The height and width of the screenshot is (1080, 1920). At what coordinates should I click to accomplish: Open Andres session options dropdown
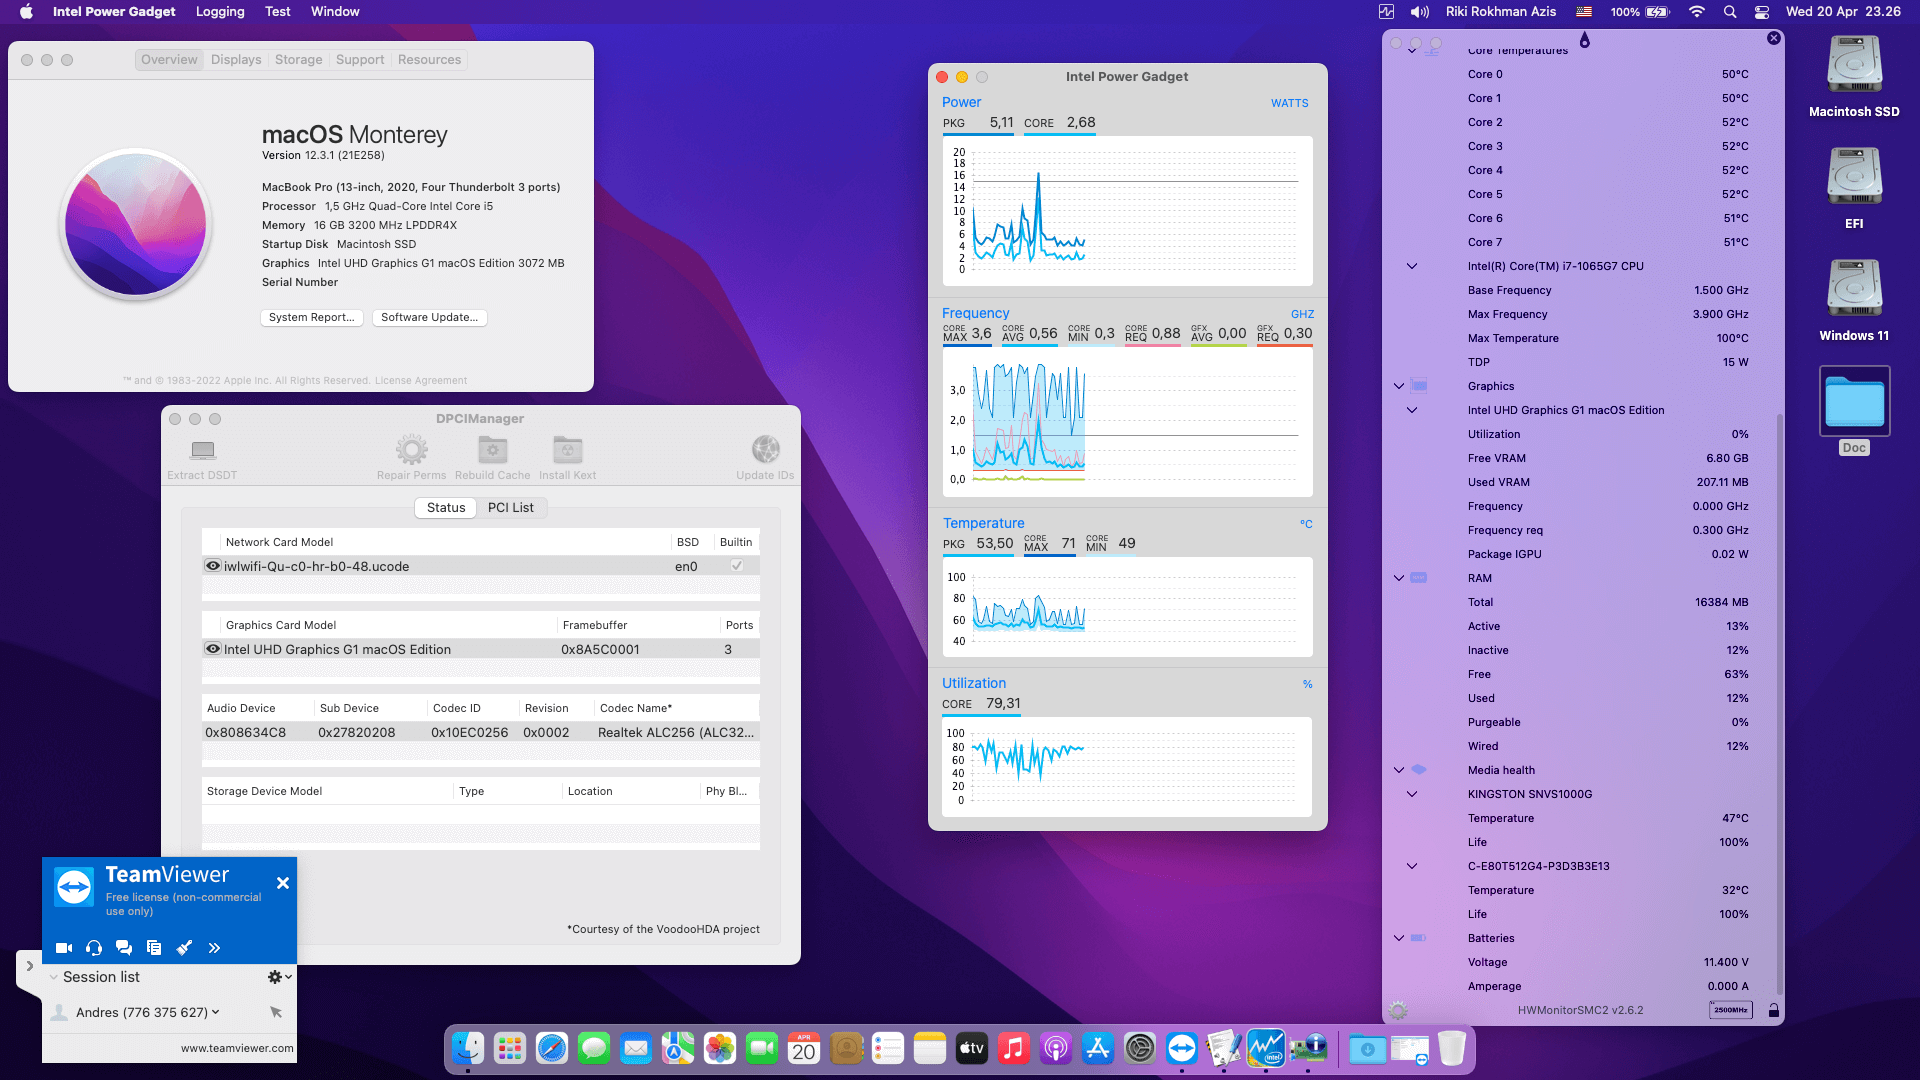(x=216, y=1012)
